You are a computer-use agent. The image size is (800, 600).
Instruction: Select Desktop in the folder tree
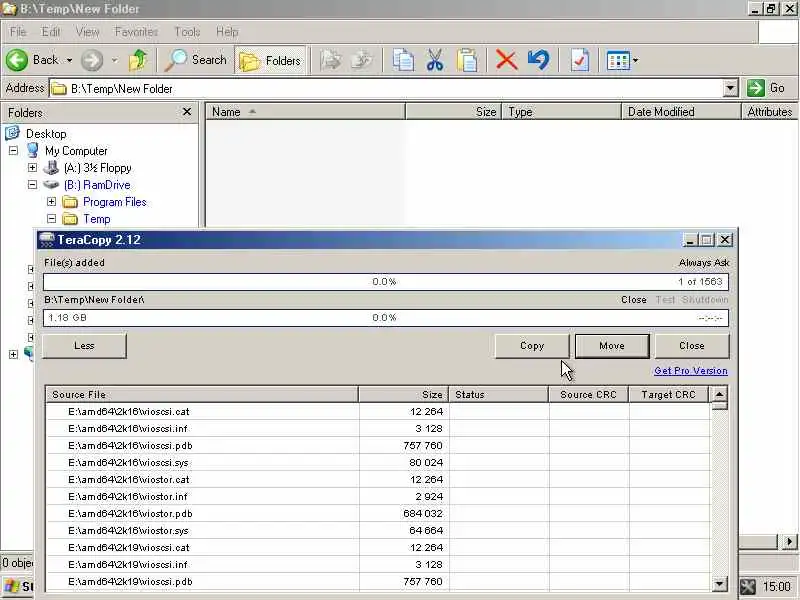pyautogui.click(x=46, y=134)
